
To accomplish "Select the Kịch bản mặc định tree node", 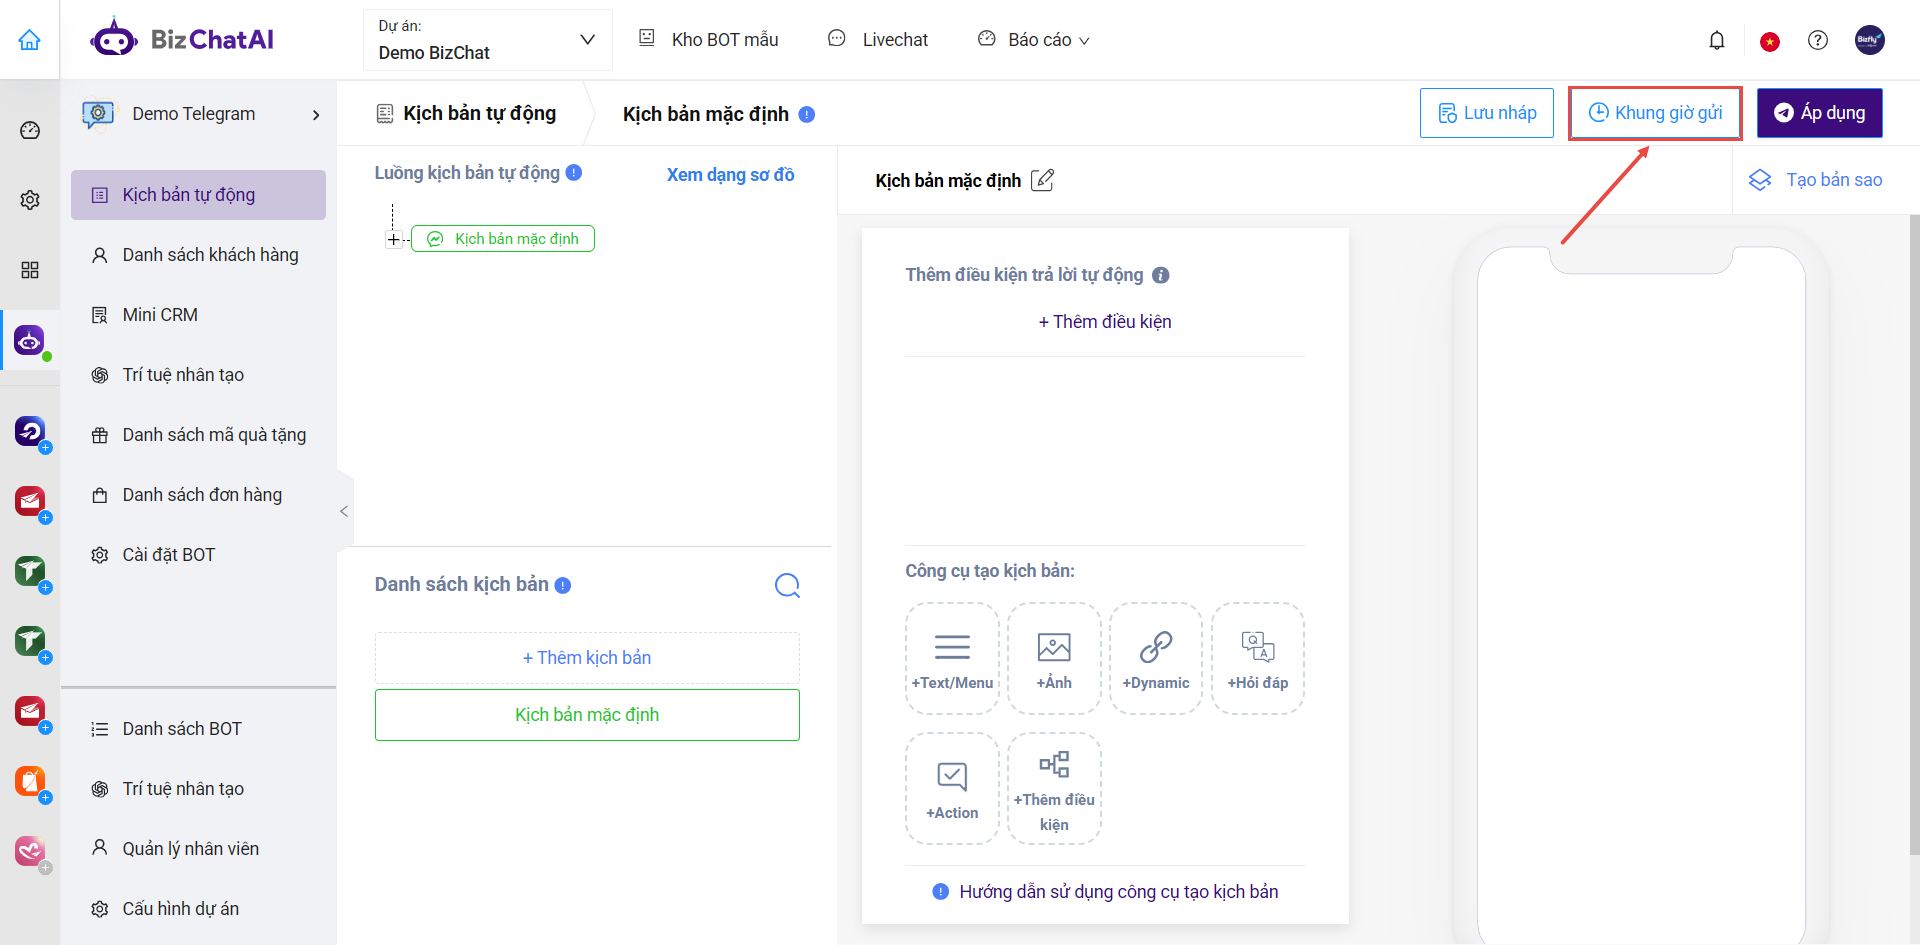I will [x=503, y=239].
